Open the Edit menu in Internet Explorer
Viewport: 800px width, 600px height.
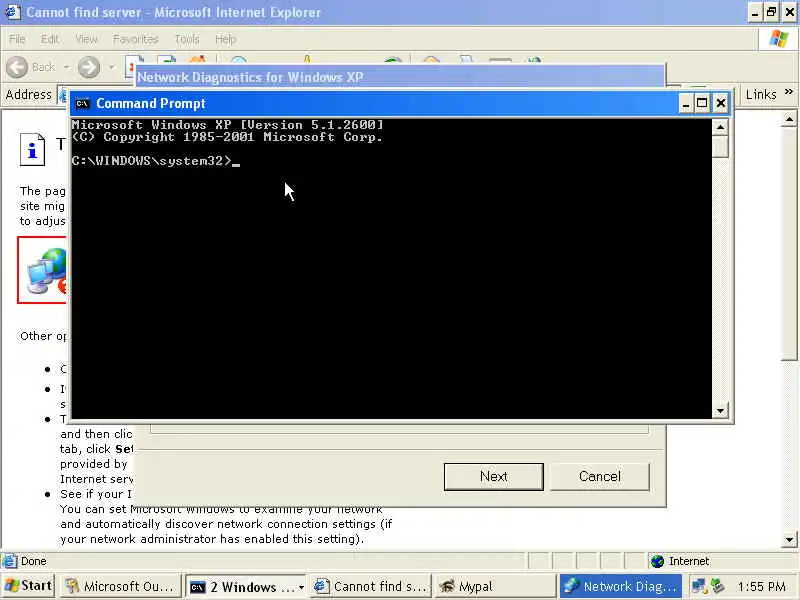(x=49, y=39)
